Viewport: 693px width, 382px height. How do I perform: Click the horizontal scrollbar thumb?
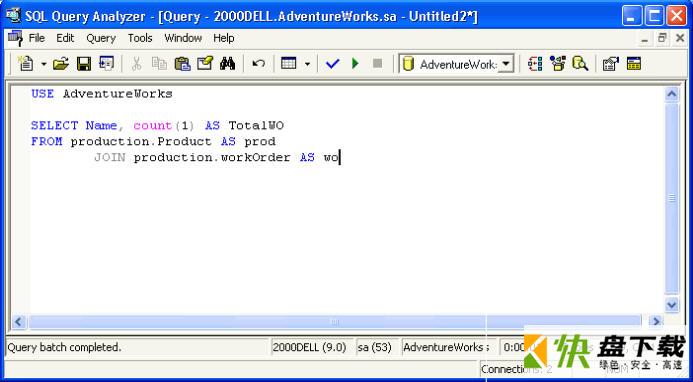click(335, 321)
